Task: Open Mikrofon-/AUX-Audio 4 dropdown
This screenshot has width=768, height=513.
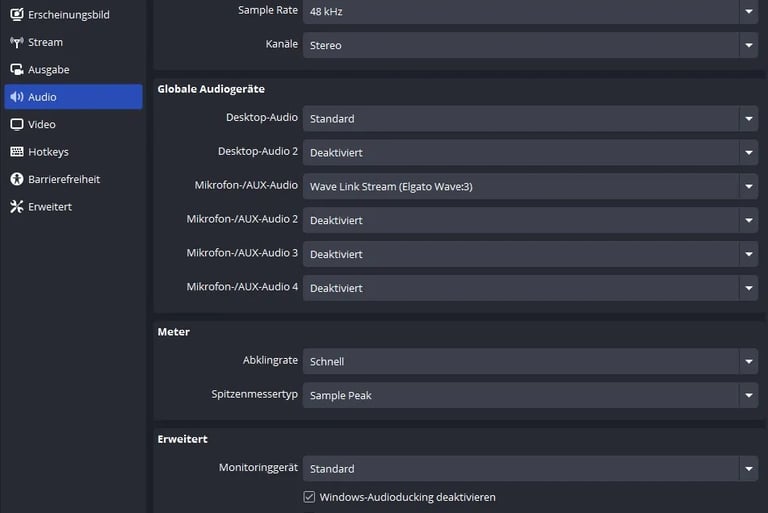Action: (530, 288)
